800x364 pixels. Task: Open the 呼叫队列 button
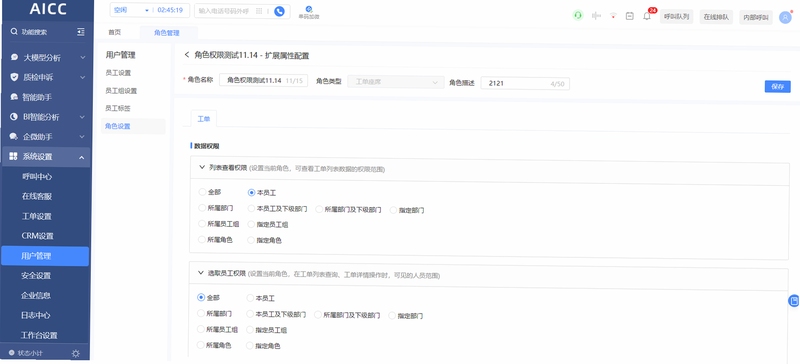677,17
